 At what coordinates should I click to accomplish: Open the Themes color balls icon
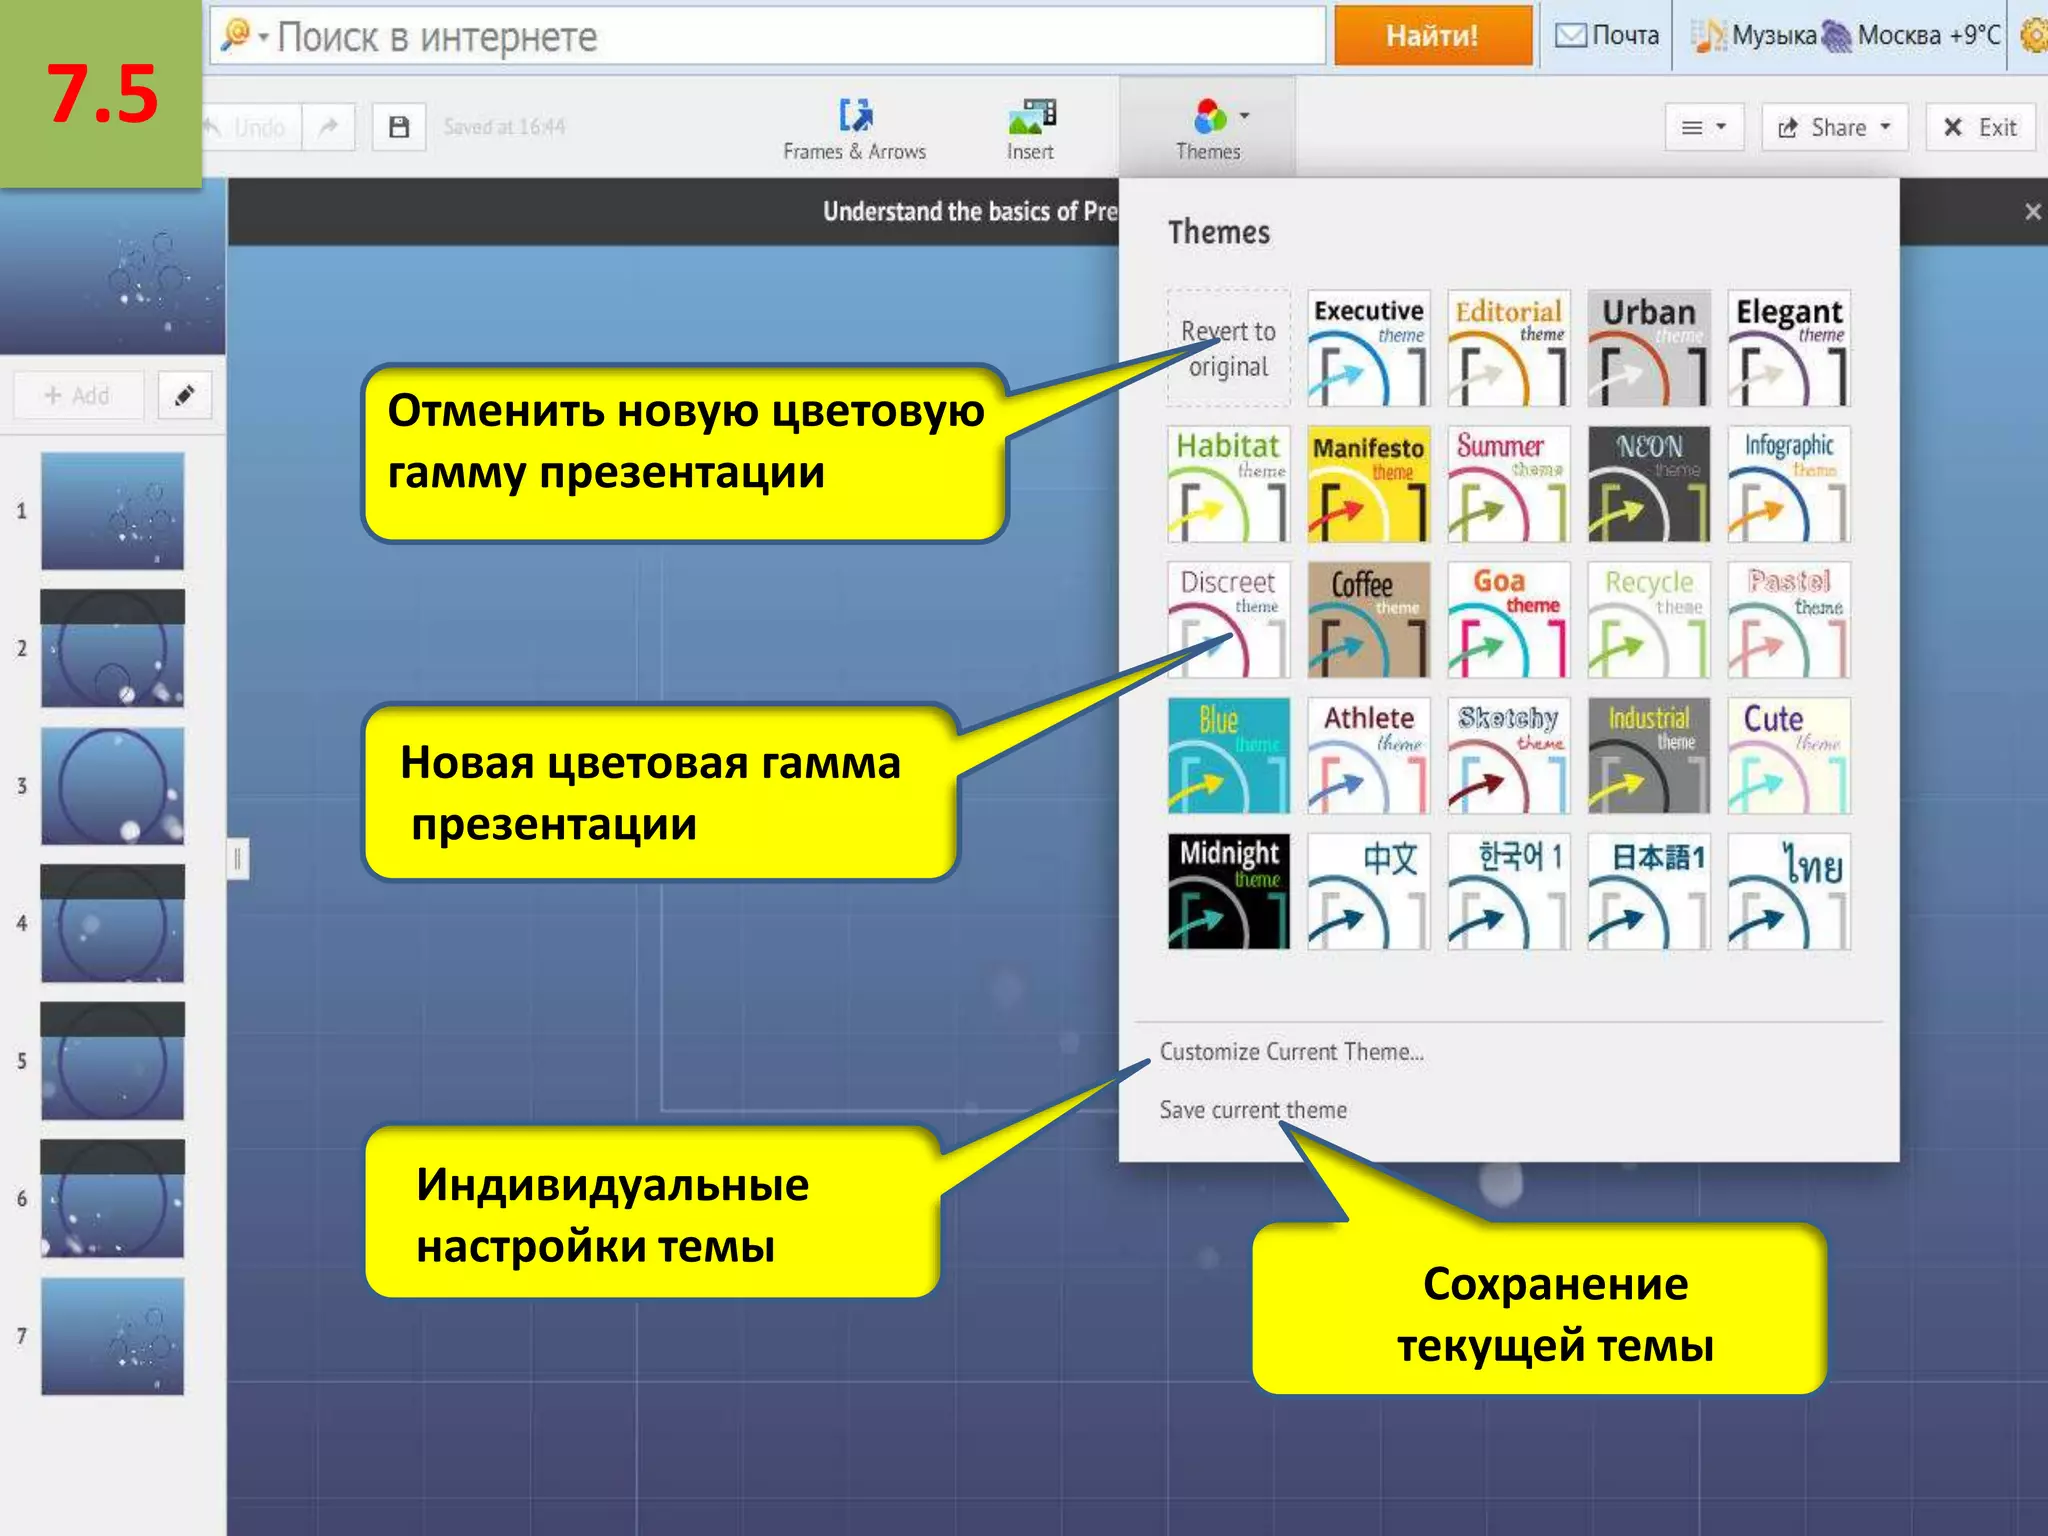pyautogui.click(x=1210, y=116)
